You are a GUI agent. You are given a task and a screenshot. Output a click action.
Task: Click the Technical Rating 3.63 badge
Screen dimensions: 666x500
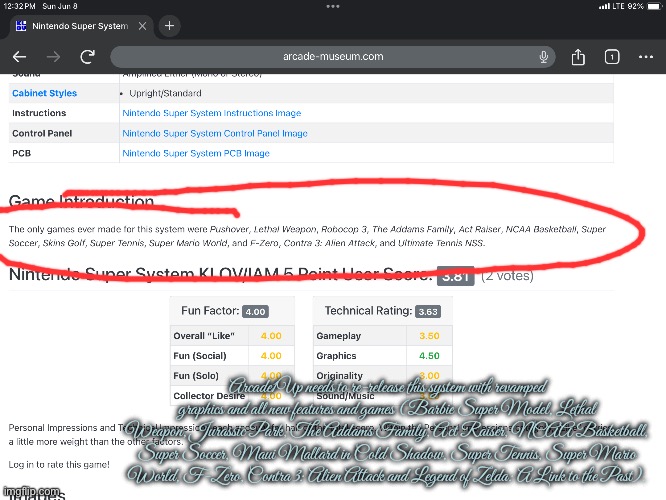click(428, 311)
